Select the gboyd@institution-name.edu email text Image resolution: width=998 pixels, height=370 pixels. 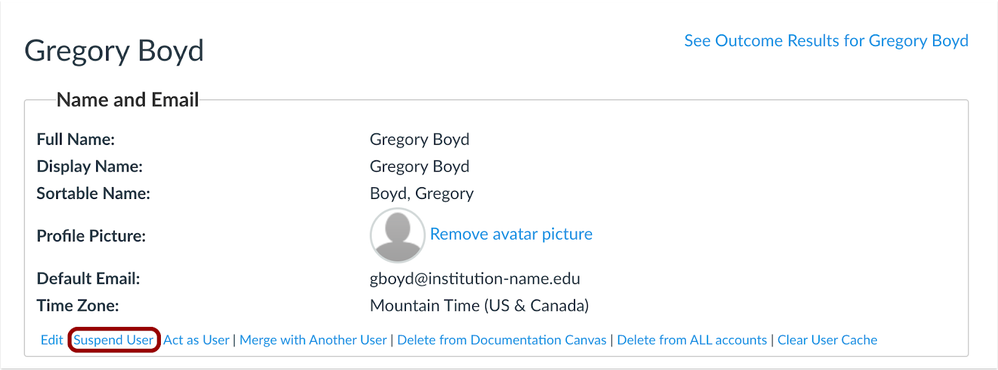[475, 279]
